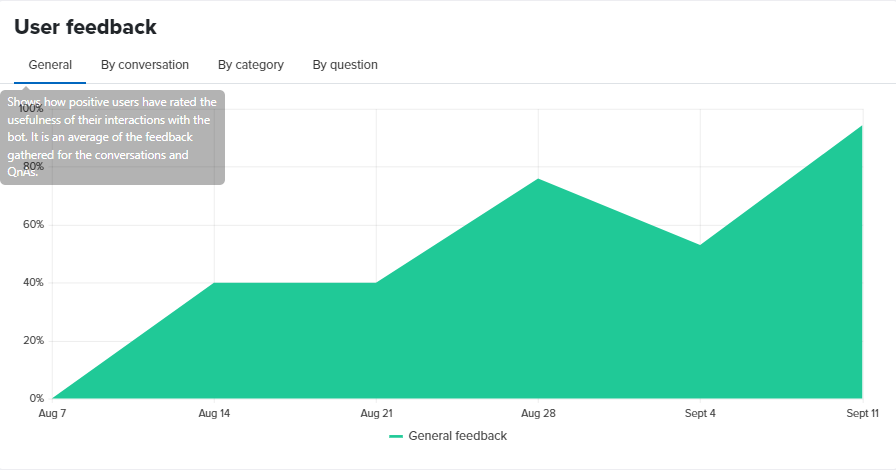Screen dimensions: 896x470
Task: Open the By conversation tab
Action: [x=145, y=65]
